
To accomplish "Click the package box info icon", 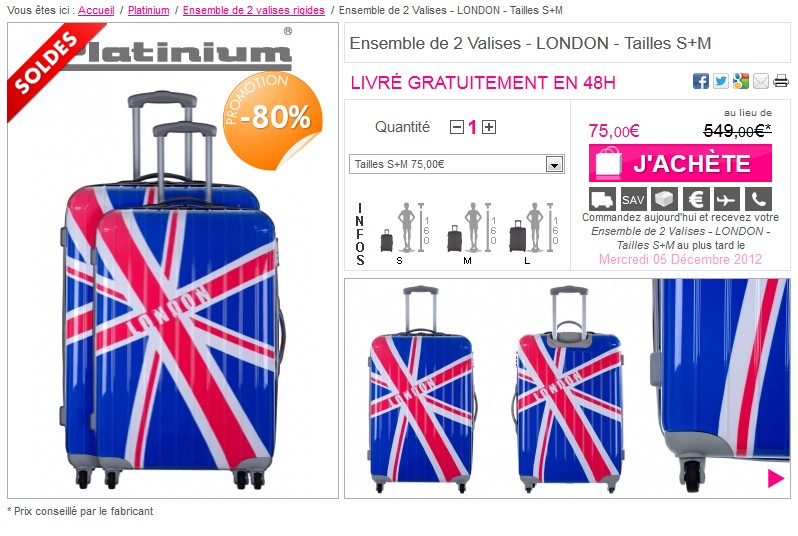I will click(664, 199).
